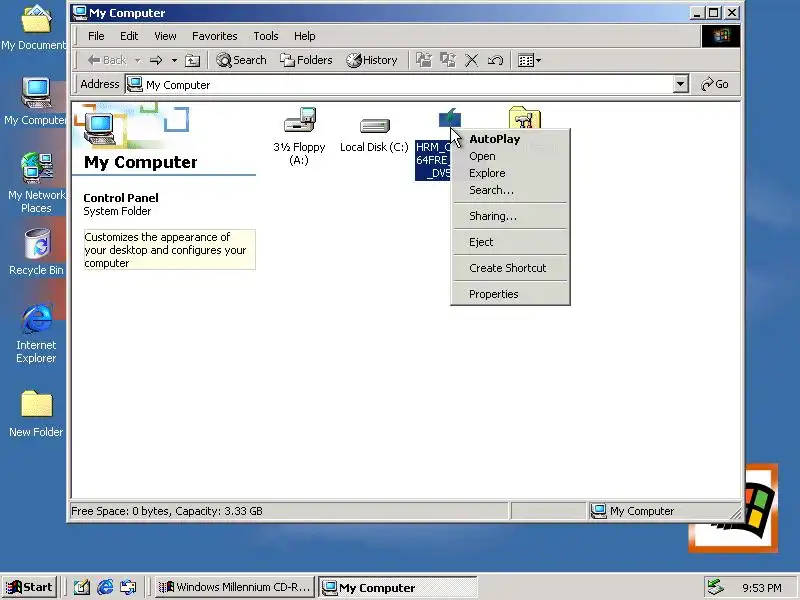Open the Views dropdown button
This screenshot has height=600, width=800.
(x=529, y=60)
